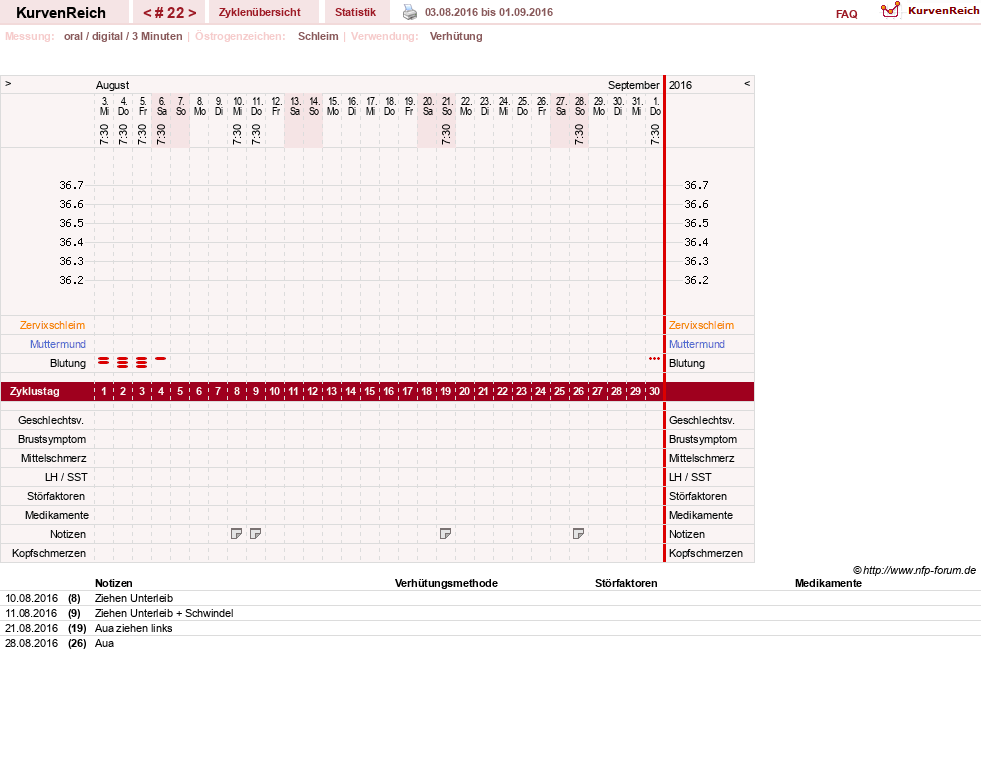Viewport: 981px width, 782px height.
Task: Click the date column 28. So
Action: point(580,106)
